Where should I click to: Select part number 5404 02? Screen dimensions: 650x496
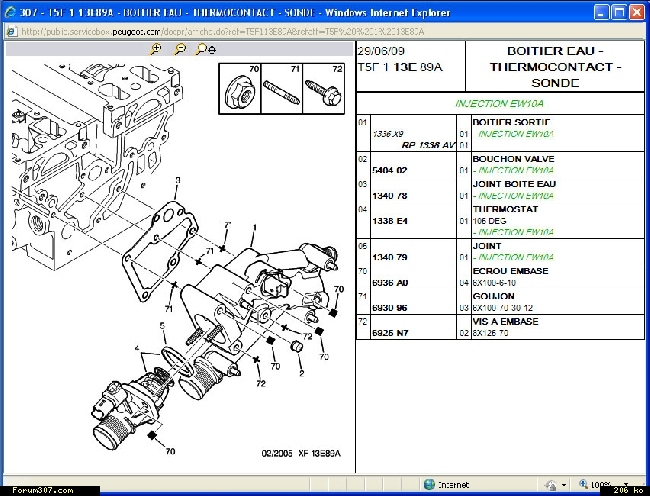pyautogui.click(x=390, y=170)
